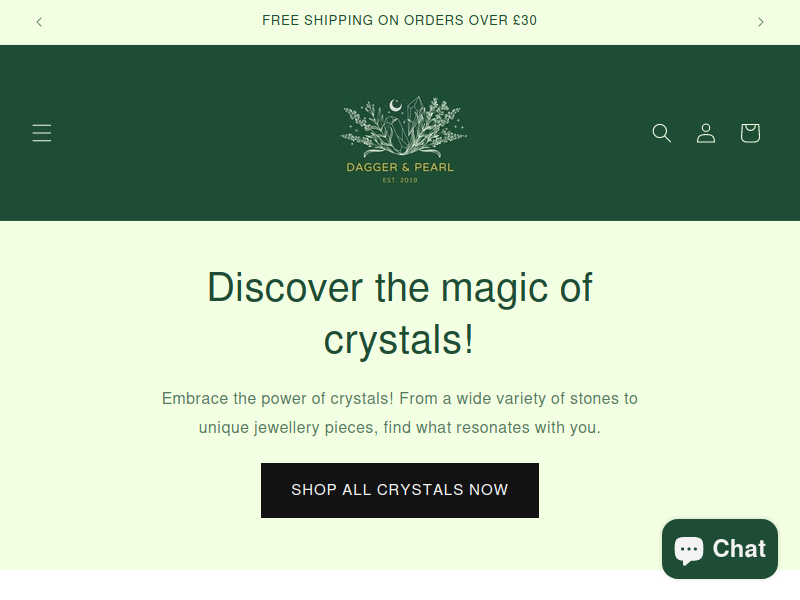Screen dimensions: 800x600
Task: Open the Chat widget
Action: pos(720,549)
